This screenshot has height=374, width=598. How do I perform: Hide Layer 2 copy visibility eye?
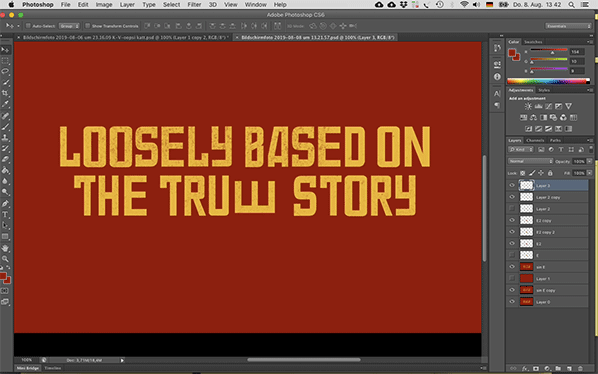pyautogui.click(x=512, y=197)
